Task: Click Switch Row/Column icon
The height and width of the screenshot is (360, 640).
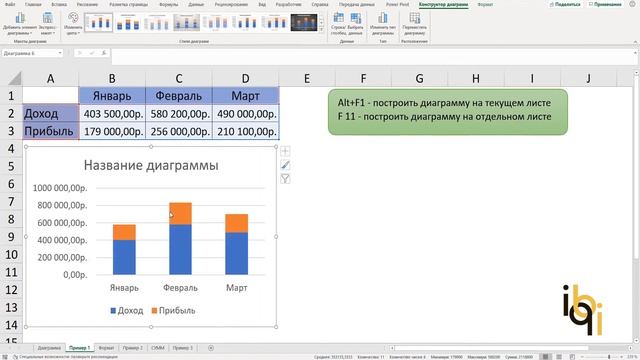Action: 338,24
